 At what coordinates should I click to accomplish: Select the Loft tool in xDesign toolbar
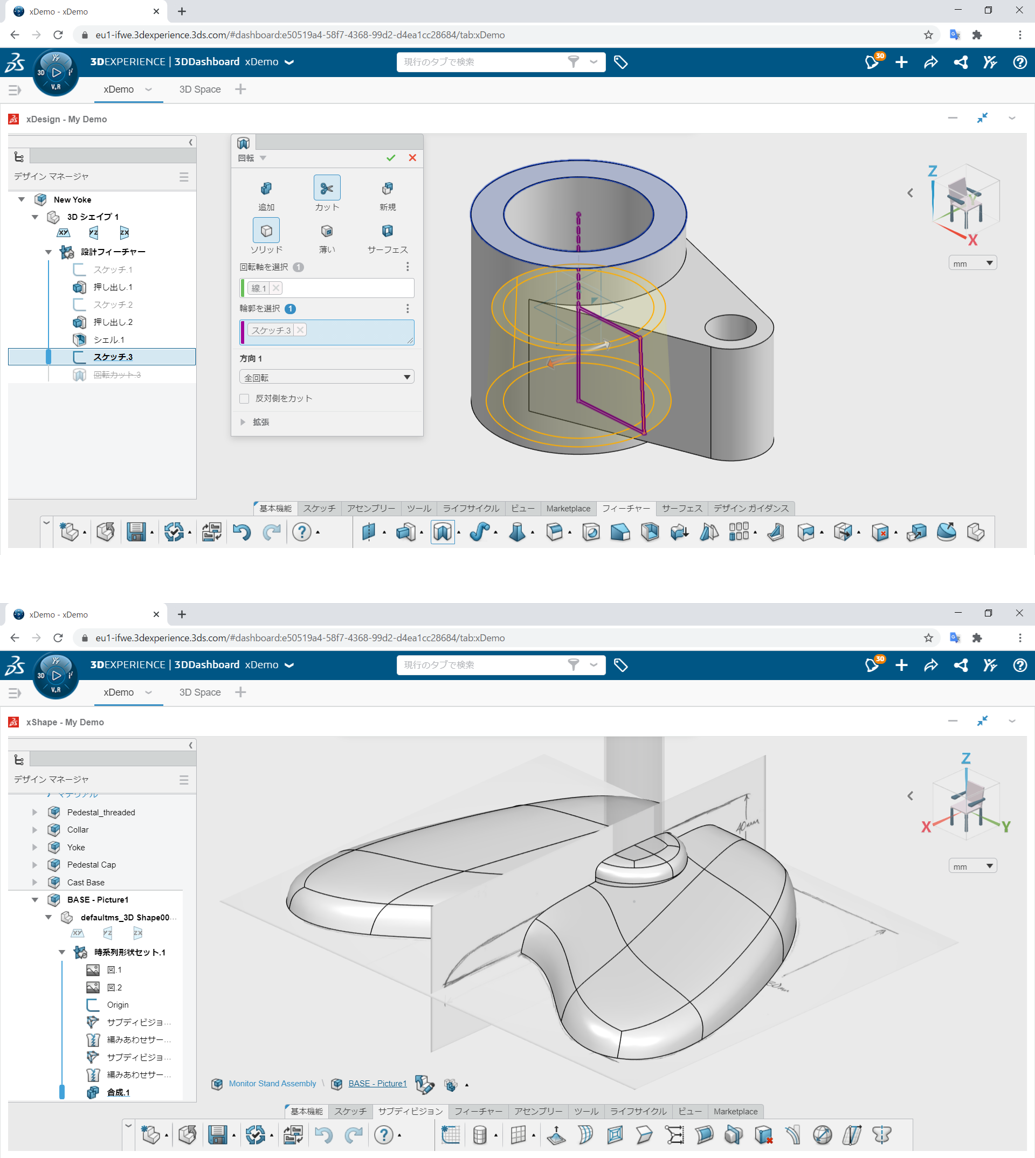(x=517, y=532)
